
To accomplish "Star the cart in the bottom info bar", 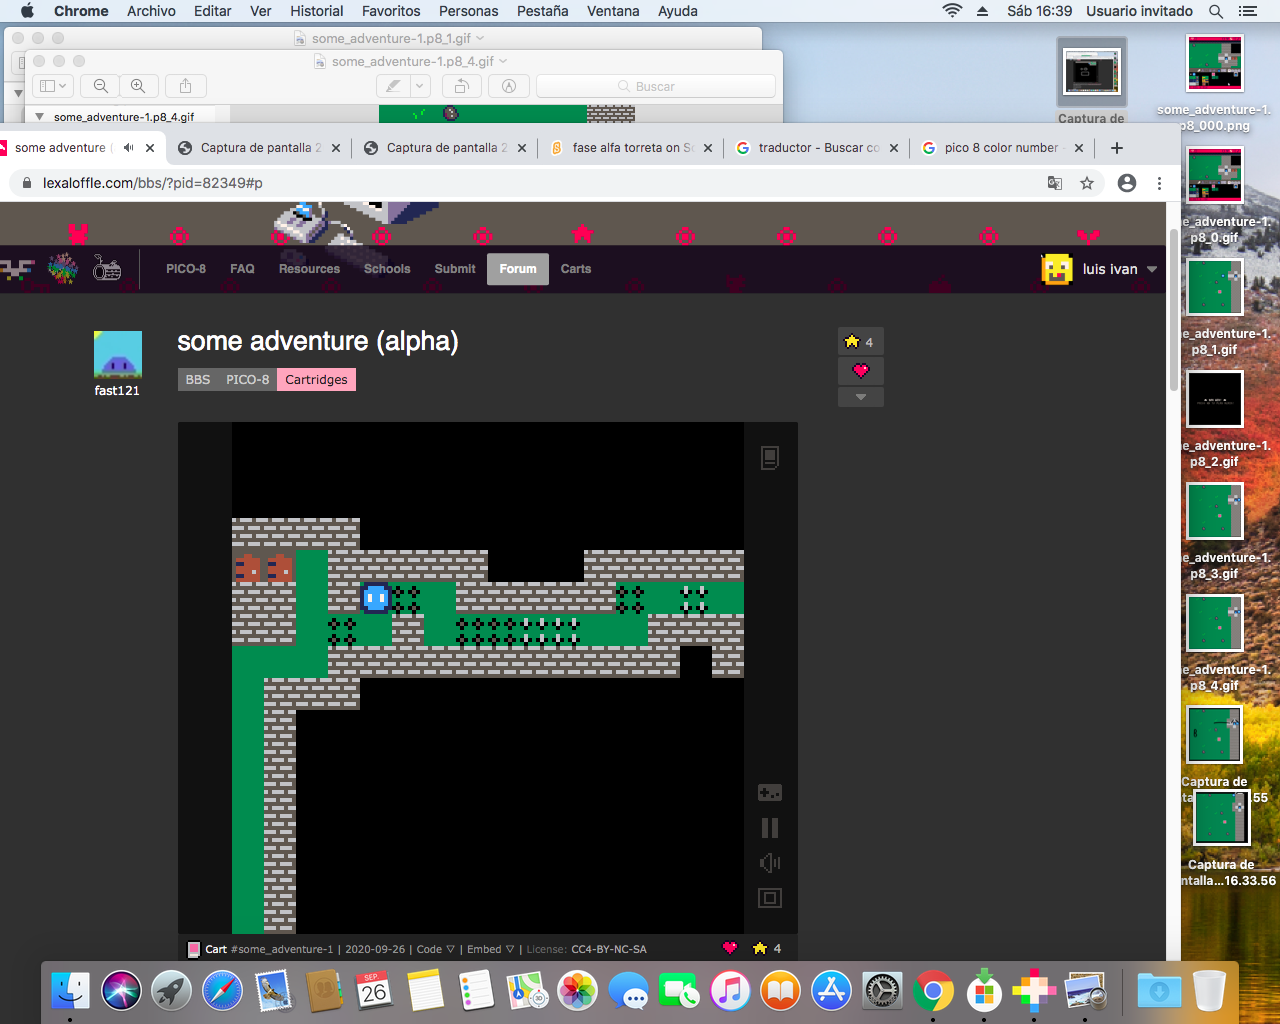I will (x=760, y=948).
